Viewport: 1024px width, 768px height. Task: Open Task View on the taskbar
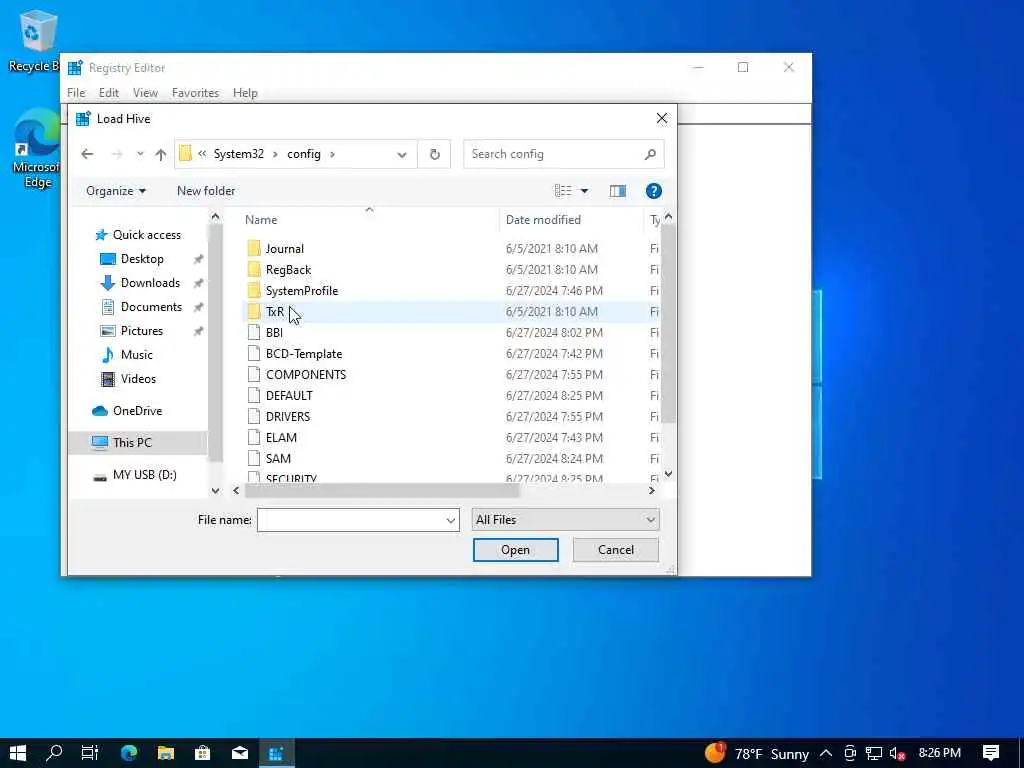(x=90, y=753)
